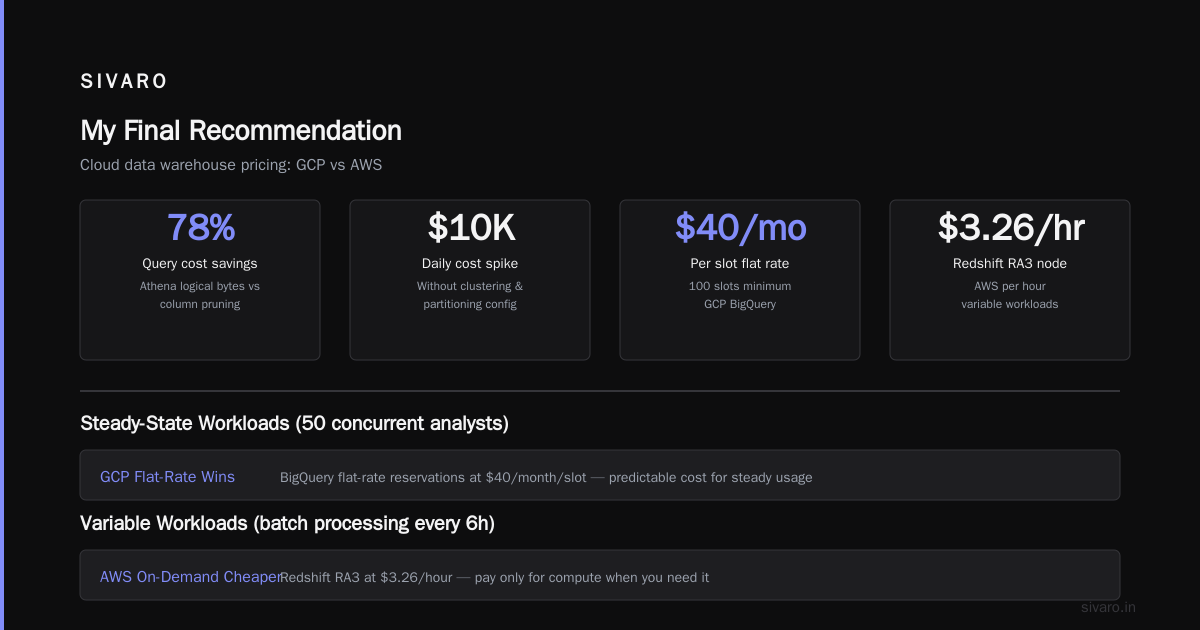
Task: Click the 78% figure
Action: pos(200,228)
